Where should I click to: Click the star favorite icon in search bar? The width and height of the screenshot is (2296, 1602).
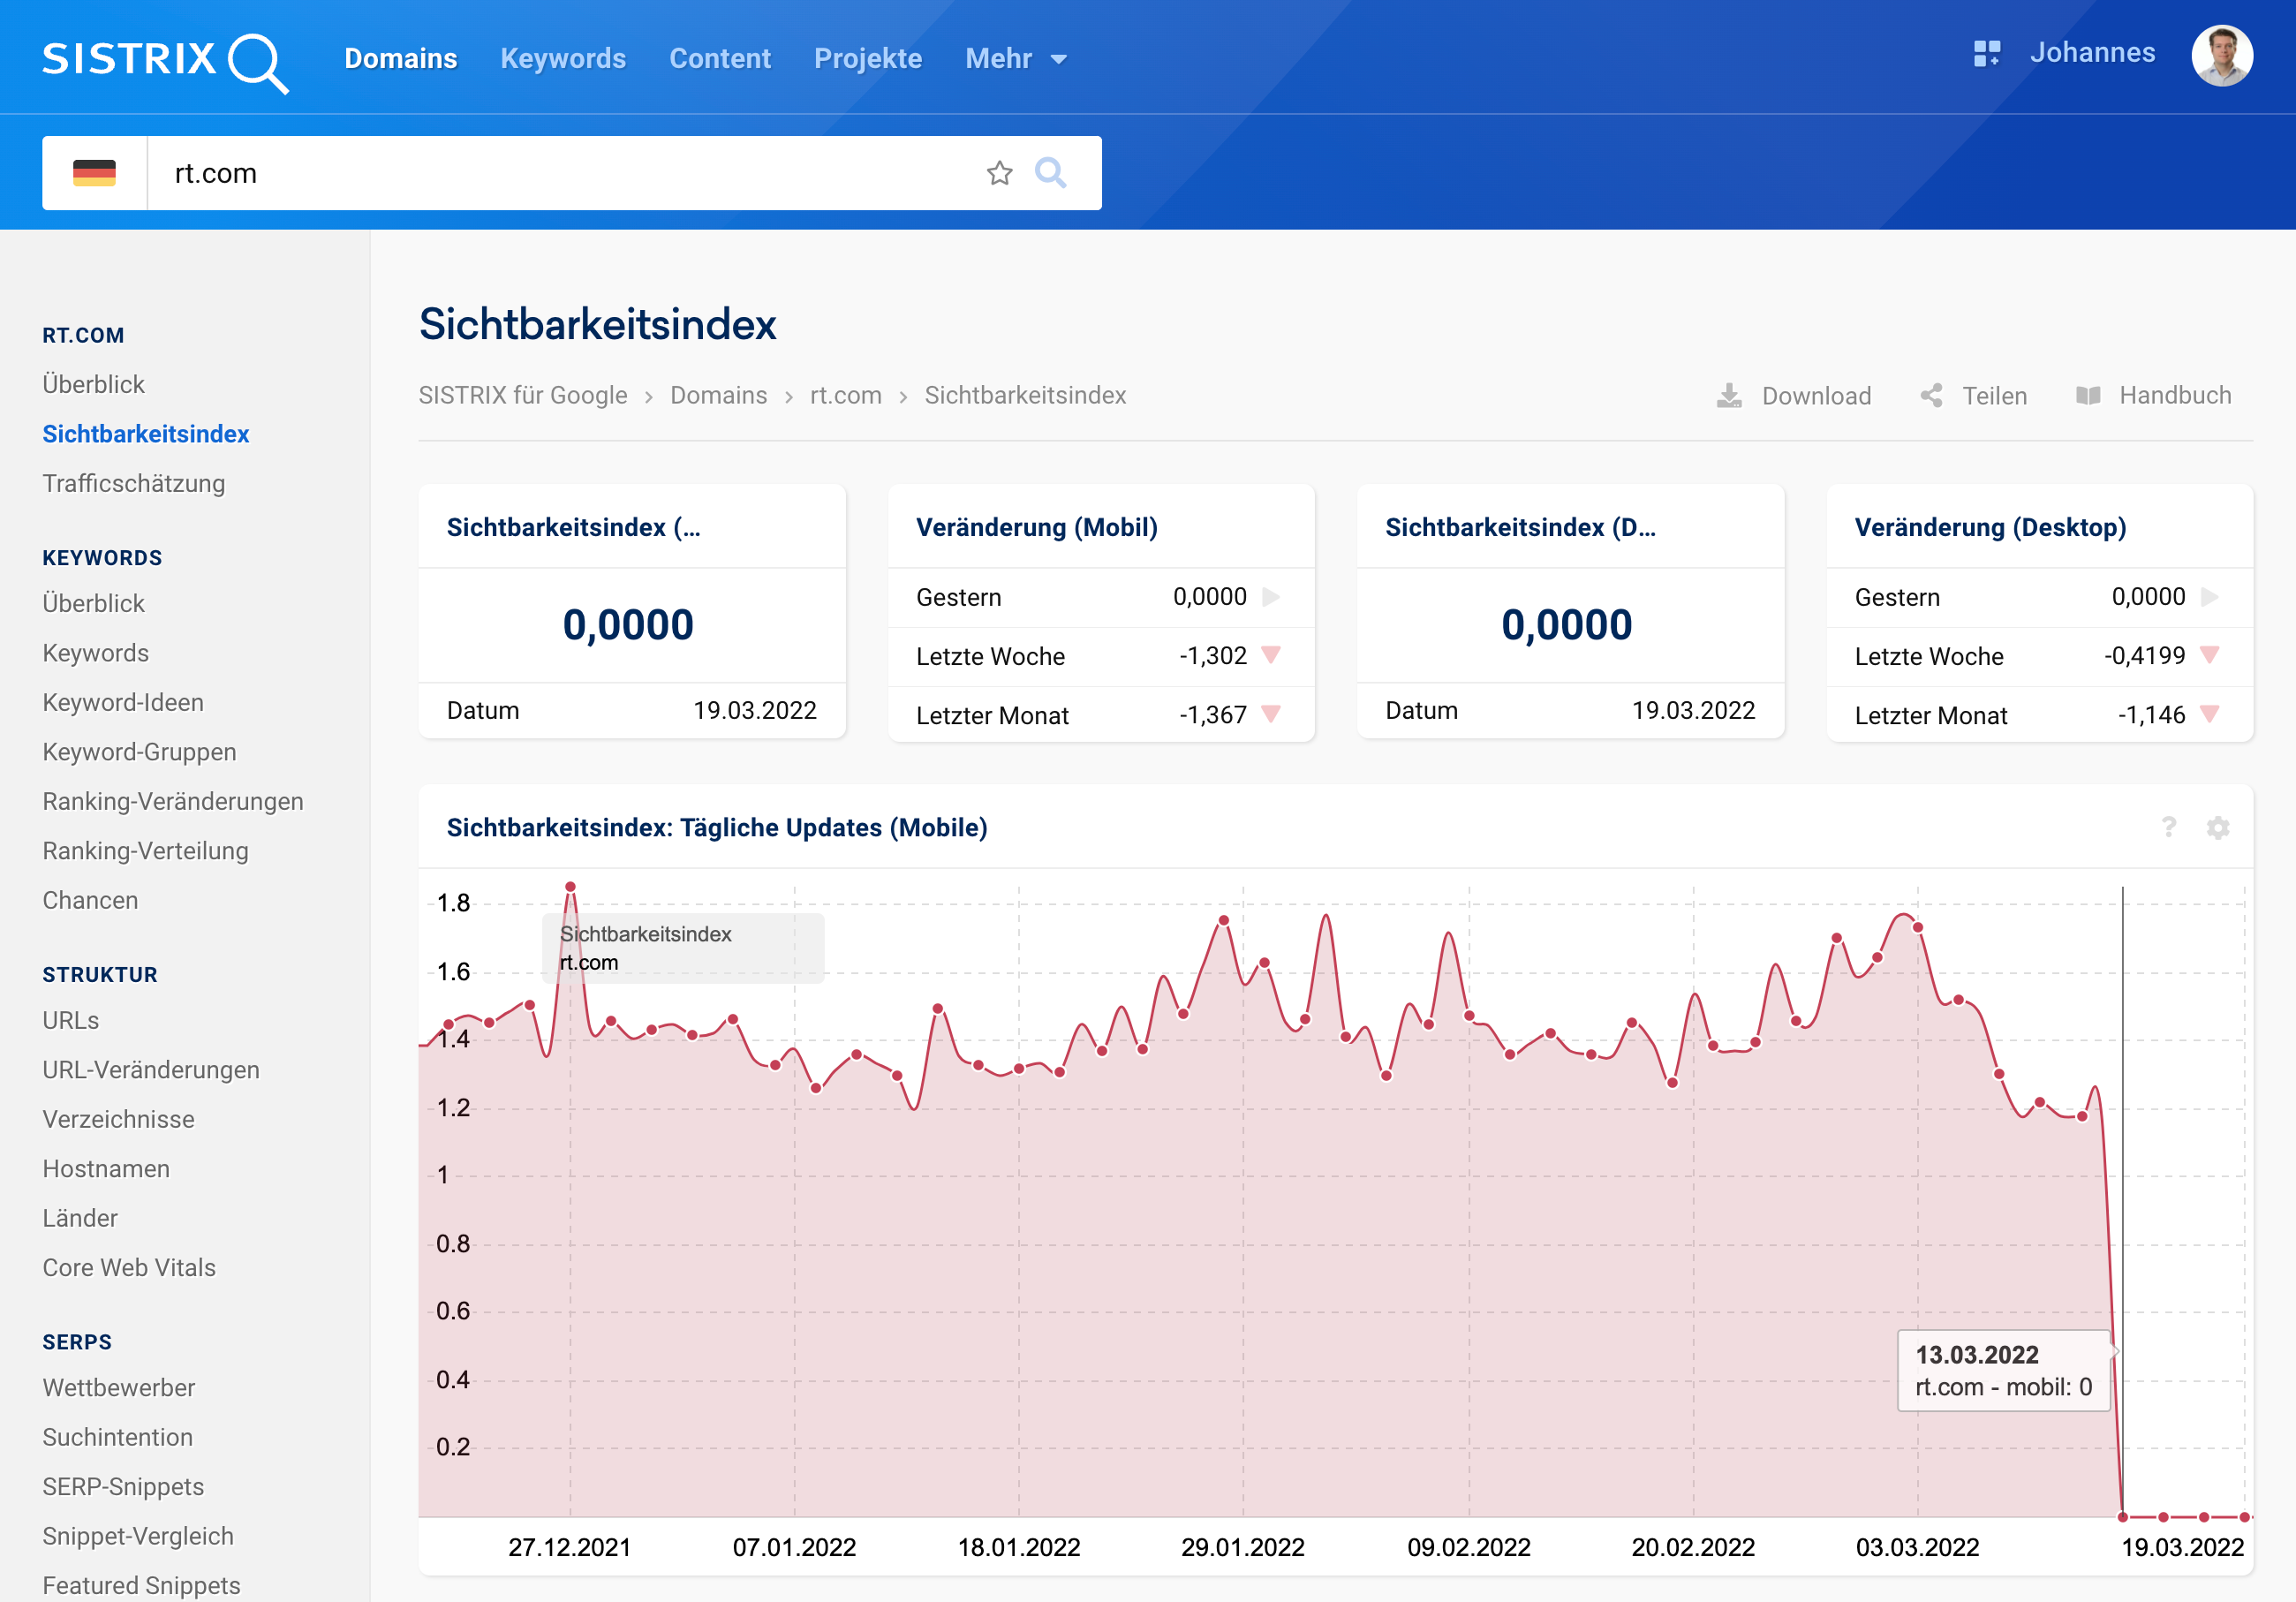coord(999,173)
